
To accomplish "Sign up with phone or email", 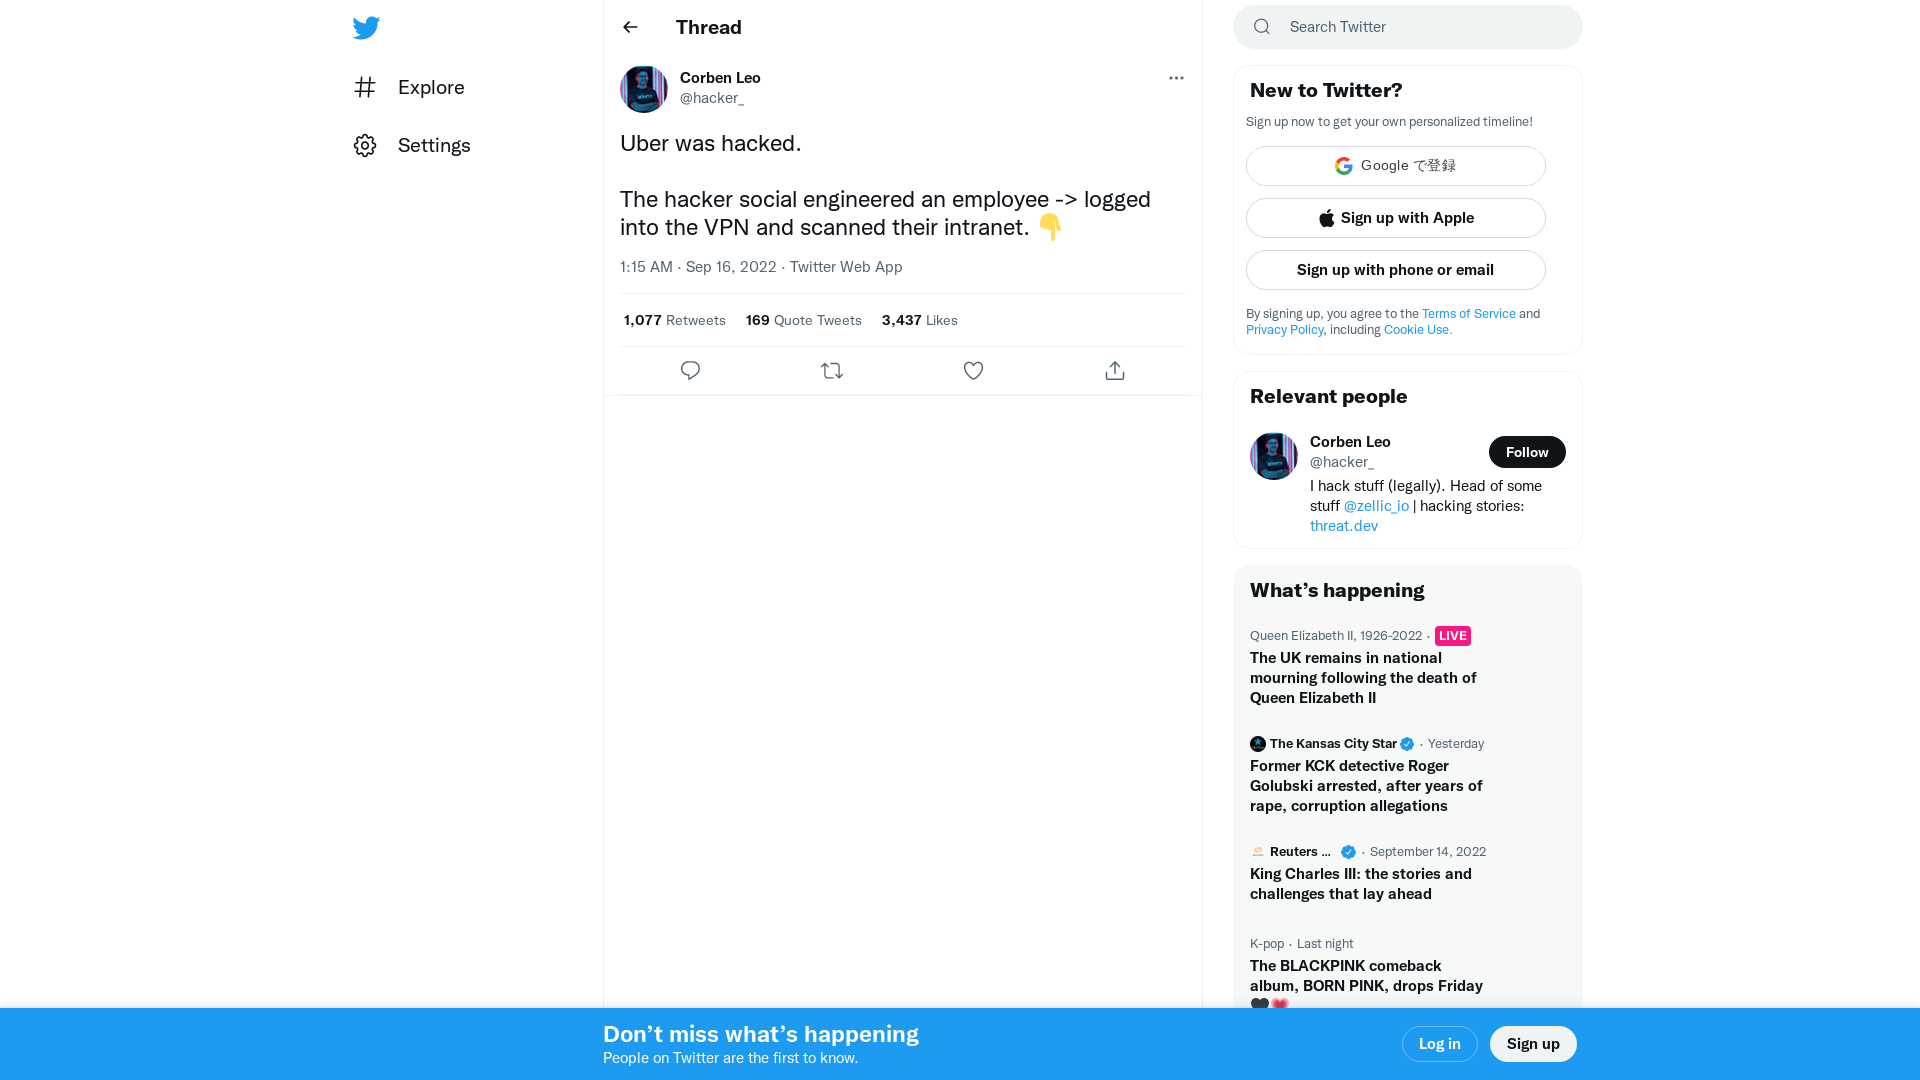I will pyautogui.click(x=1395, y=269).
